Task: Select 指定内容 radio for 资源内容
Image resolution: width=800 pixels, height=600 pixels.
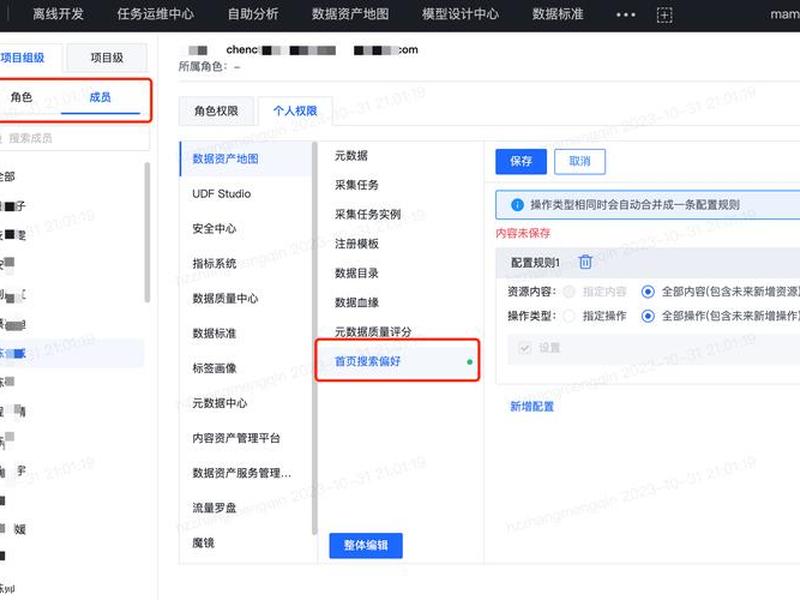Action: pyautogui.click(x=569, y=292)
